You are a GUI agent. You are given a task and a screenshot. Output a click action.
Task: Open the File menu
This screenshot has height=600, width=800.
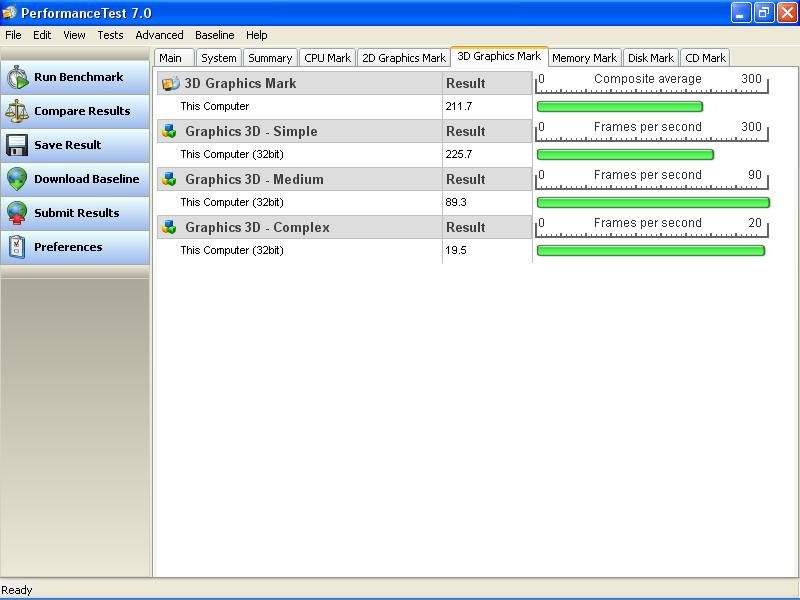[x=13, y=35]
